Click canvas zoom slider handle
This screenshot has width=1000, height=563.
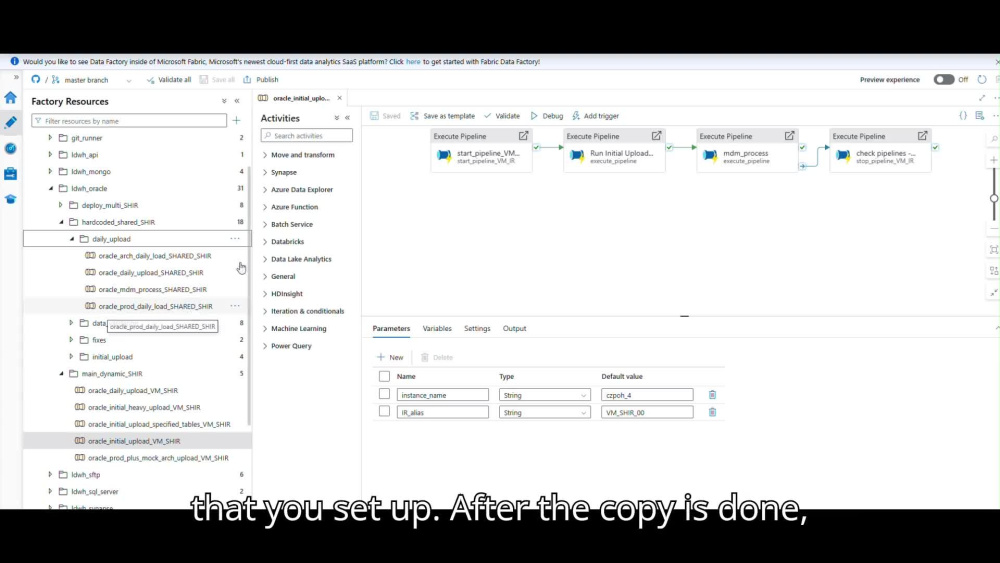(x=994, y=198)
